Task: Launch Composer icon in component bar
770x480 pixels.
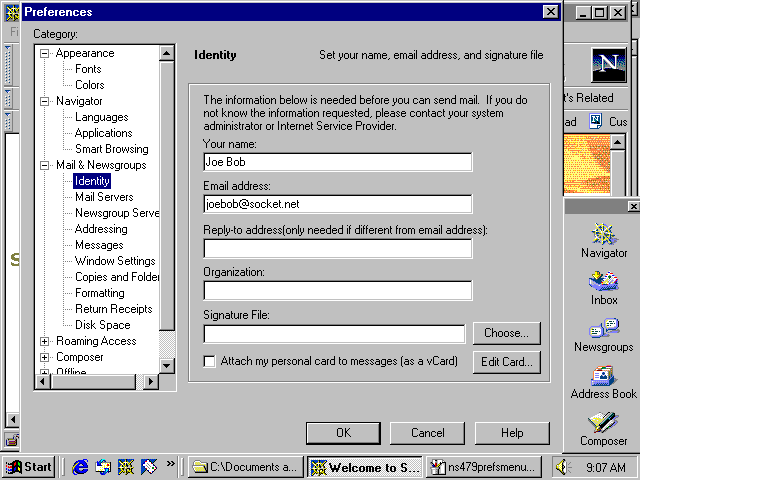Action: 604,429
